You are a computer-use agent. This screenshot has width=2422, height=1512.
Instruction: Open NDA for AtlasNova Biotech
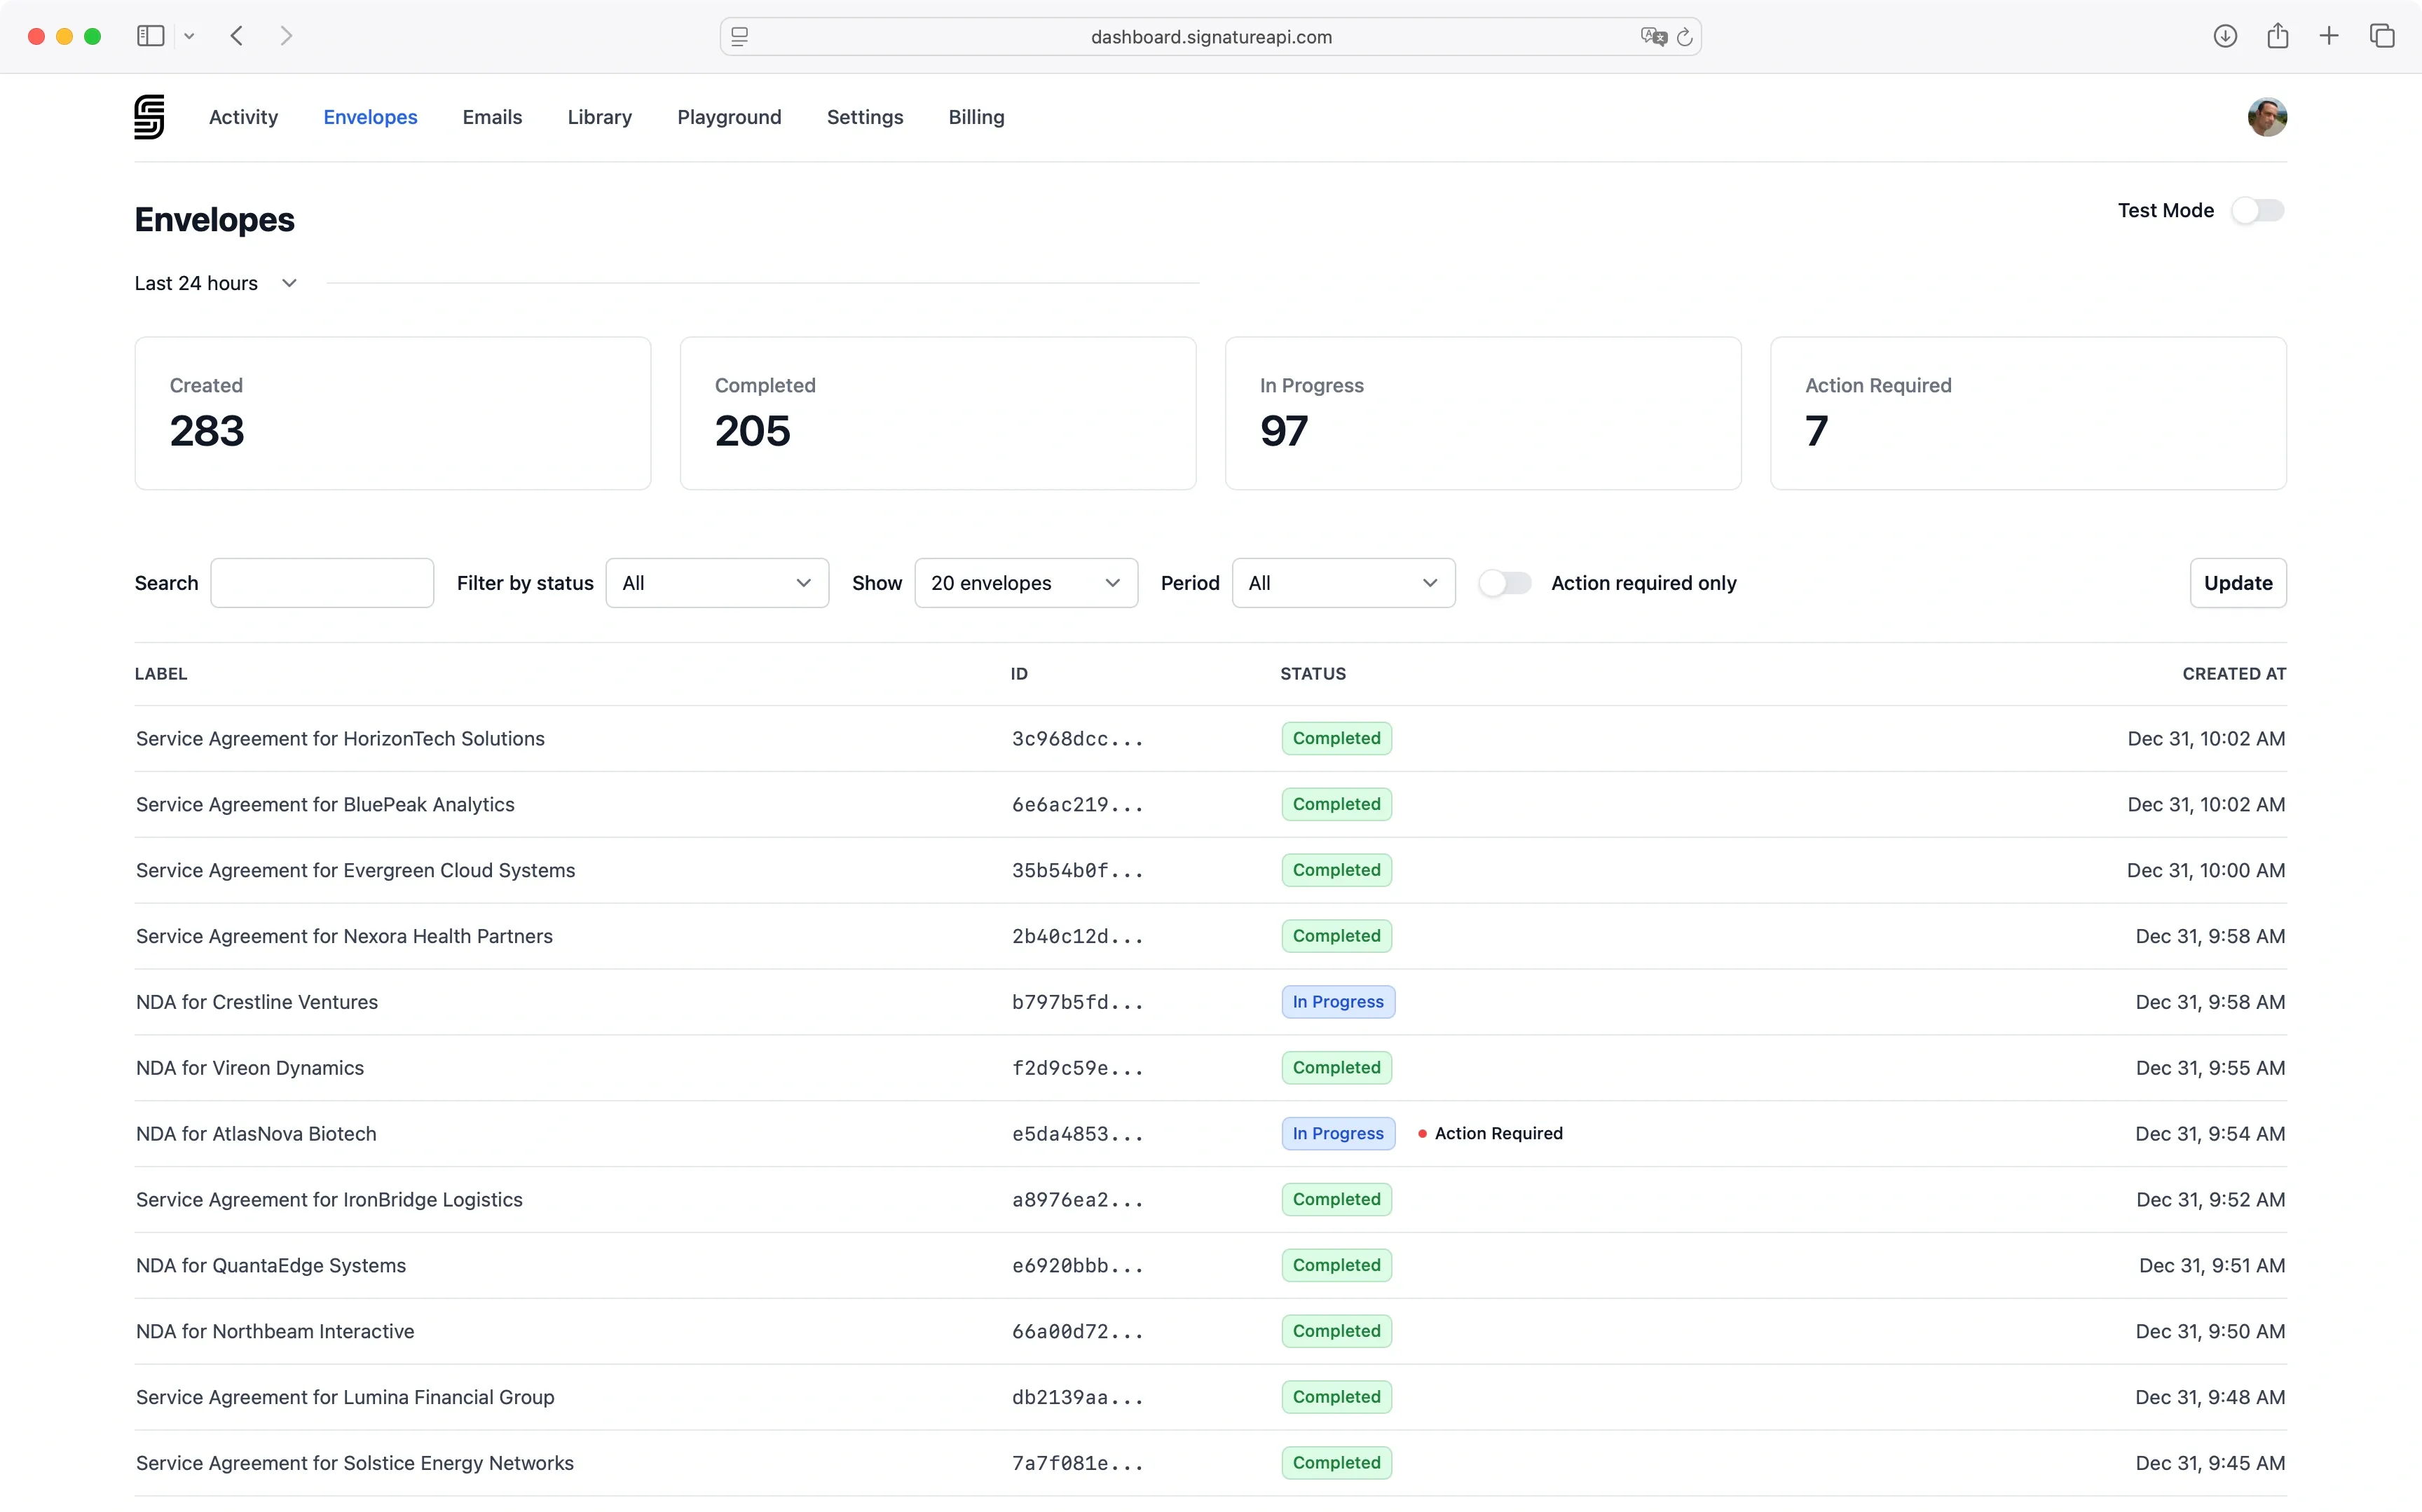point(256,1134)
